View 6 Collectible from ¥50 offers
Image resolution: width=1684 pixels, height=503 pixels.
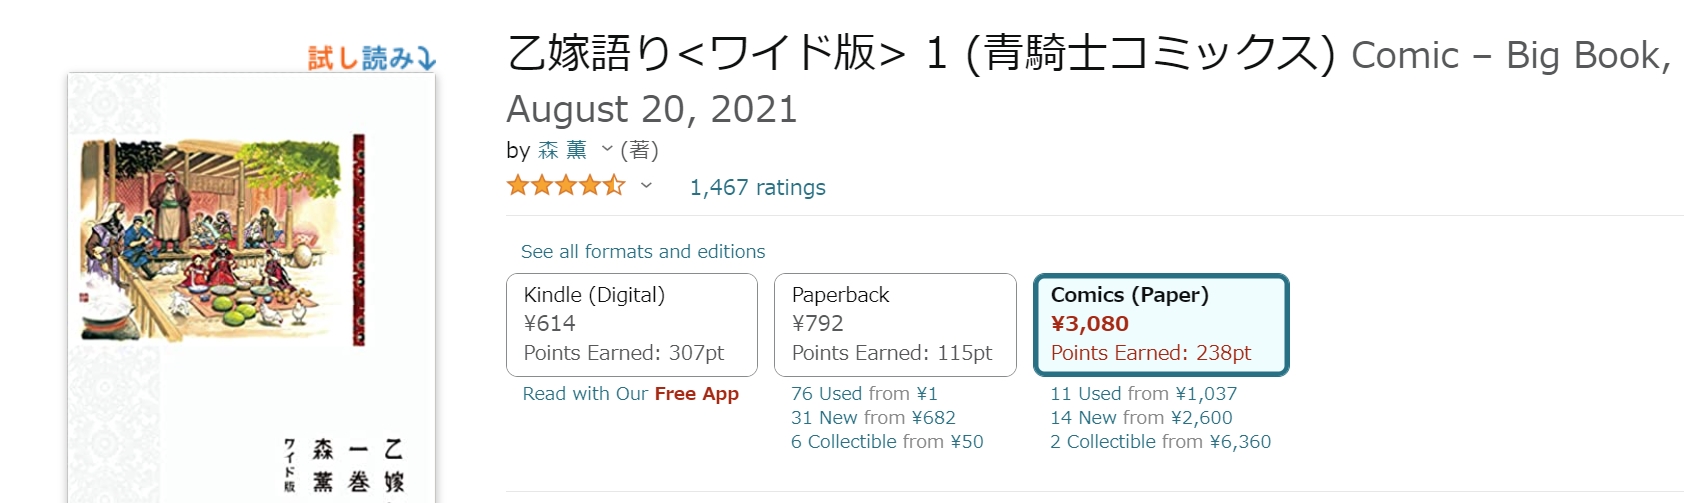(887, 442)
